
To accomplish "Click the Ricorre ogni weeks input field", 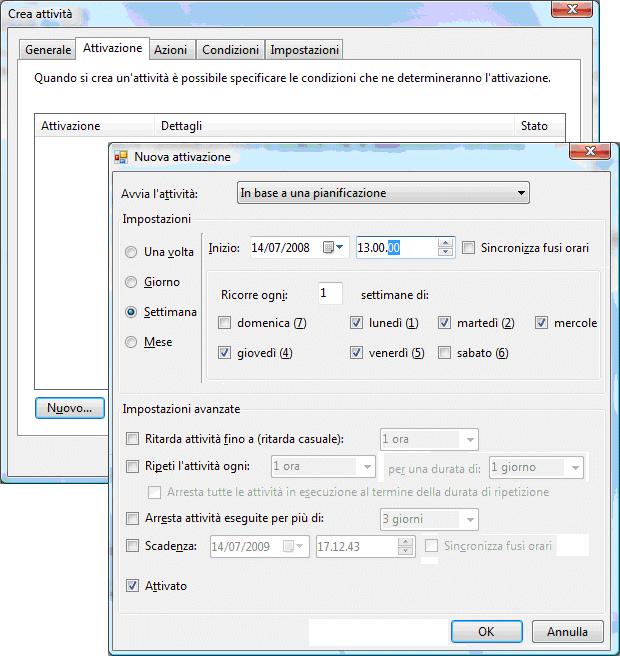I will [330, 293].
